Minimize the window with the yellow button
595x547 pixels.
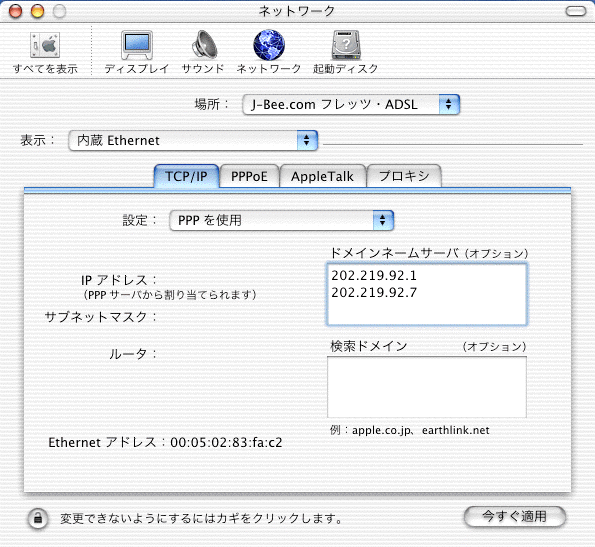point(37,11)
